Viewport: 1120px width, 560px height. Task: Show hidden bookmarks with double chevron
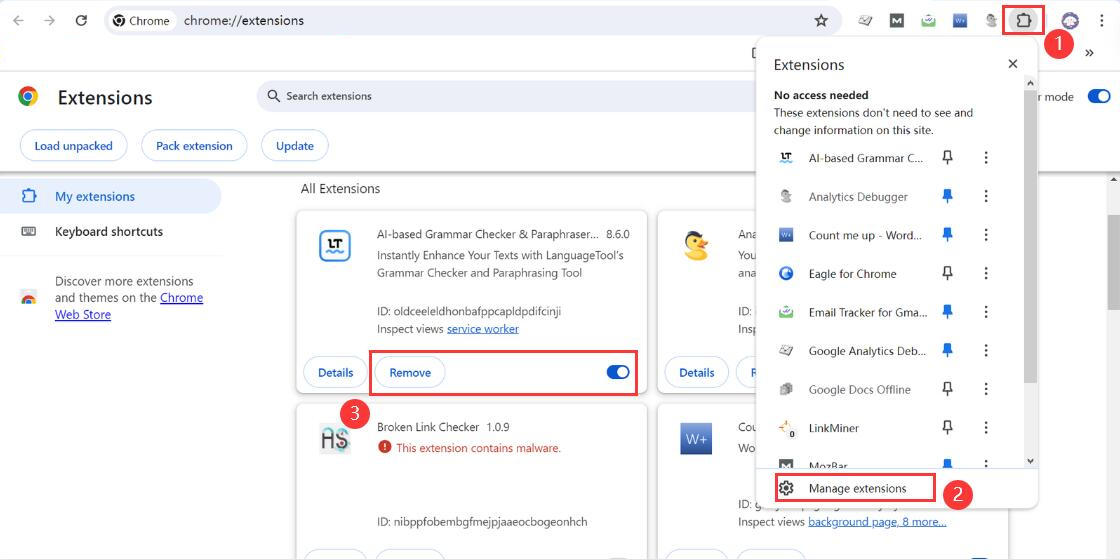[x=1089, y=53]
